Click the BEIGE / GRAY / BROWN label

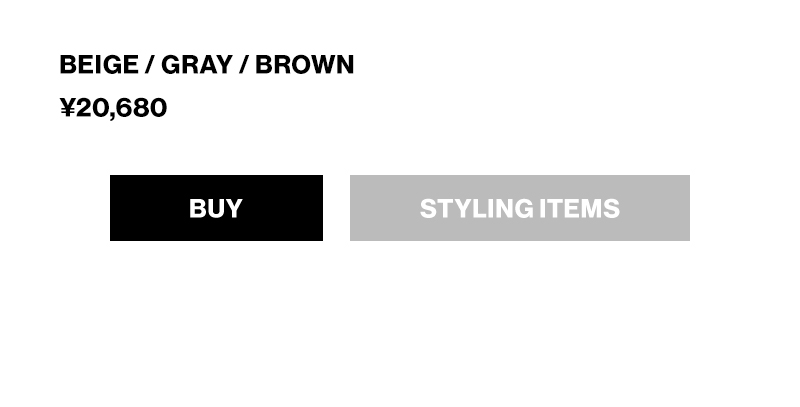(206, 65)
